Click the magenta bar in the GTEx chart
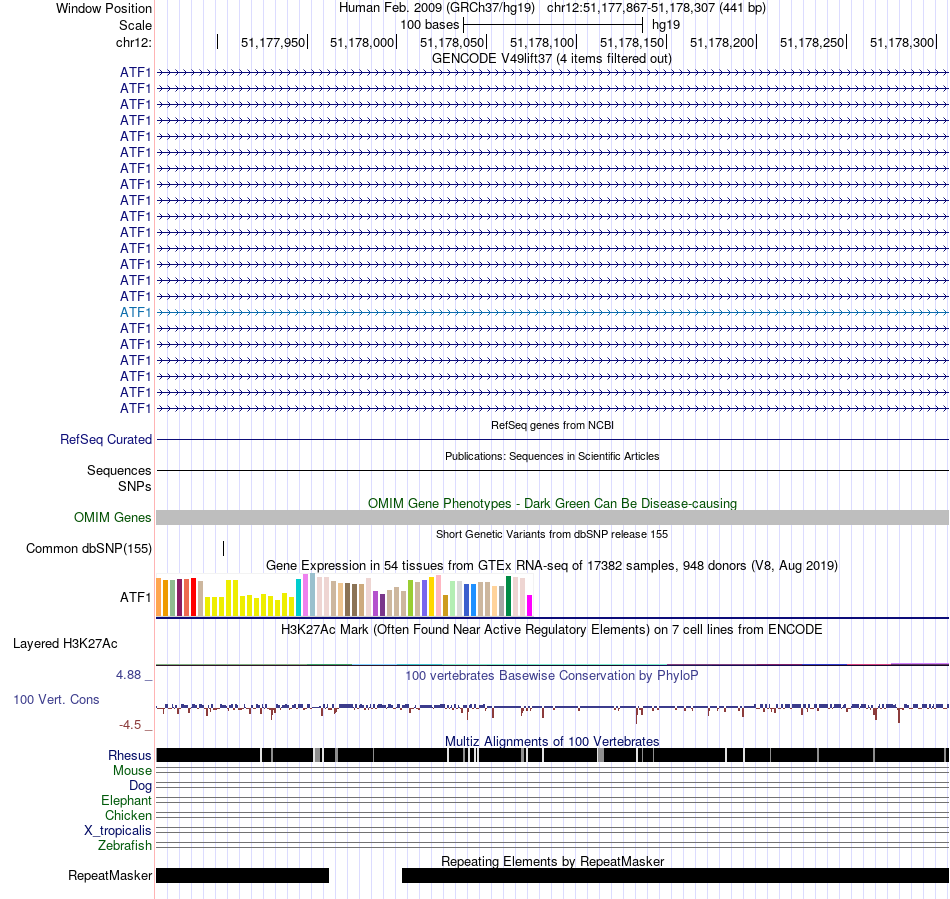 tap(530, 606)
